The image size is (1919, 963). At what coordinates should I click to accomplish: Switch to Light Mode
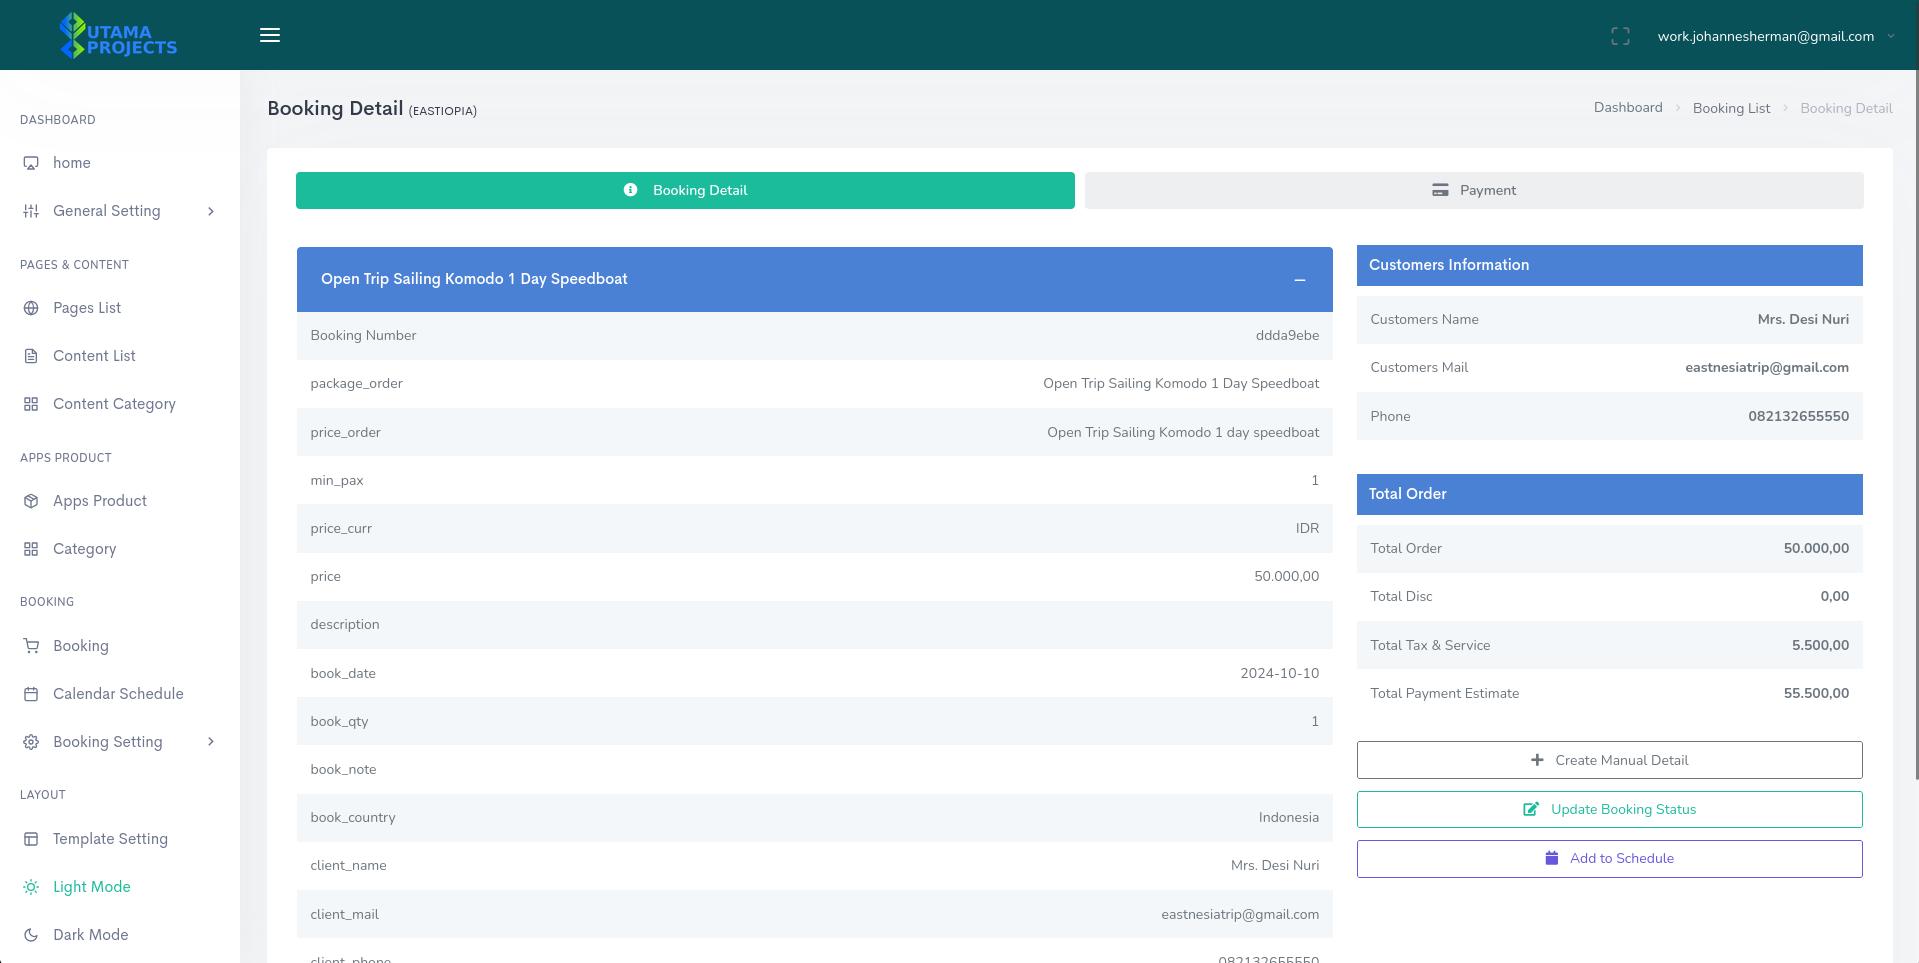(x=91, y=887)
